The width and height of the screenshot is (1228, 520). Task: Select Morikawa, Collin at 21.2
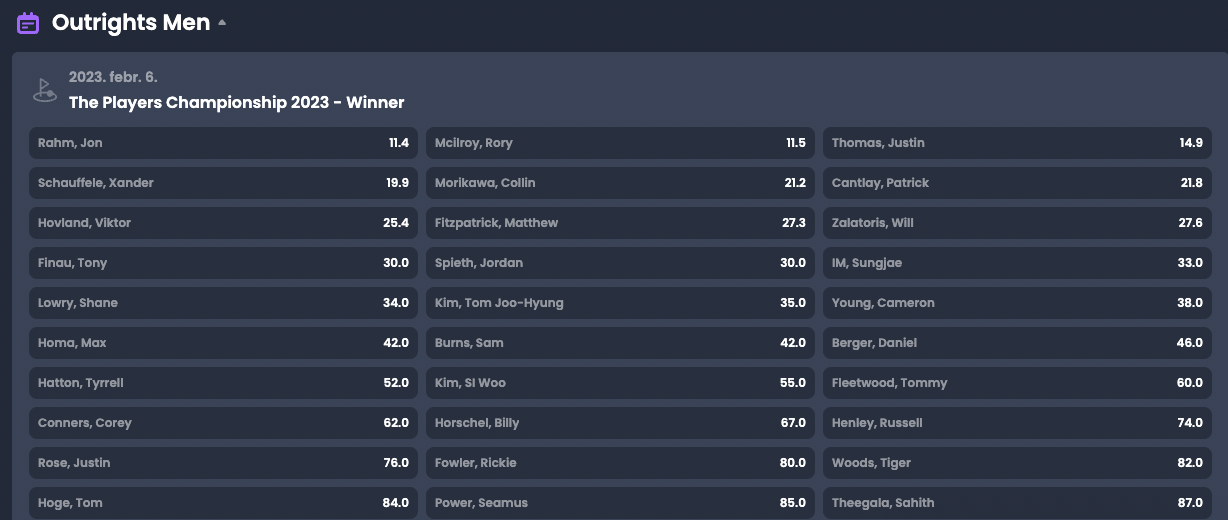click(620, 183)
